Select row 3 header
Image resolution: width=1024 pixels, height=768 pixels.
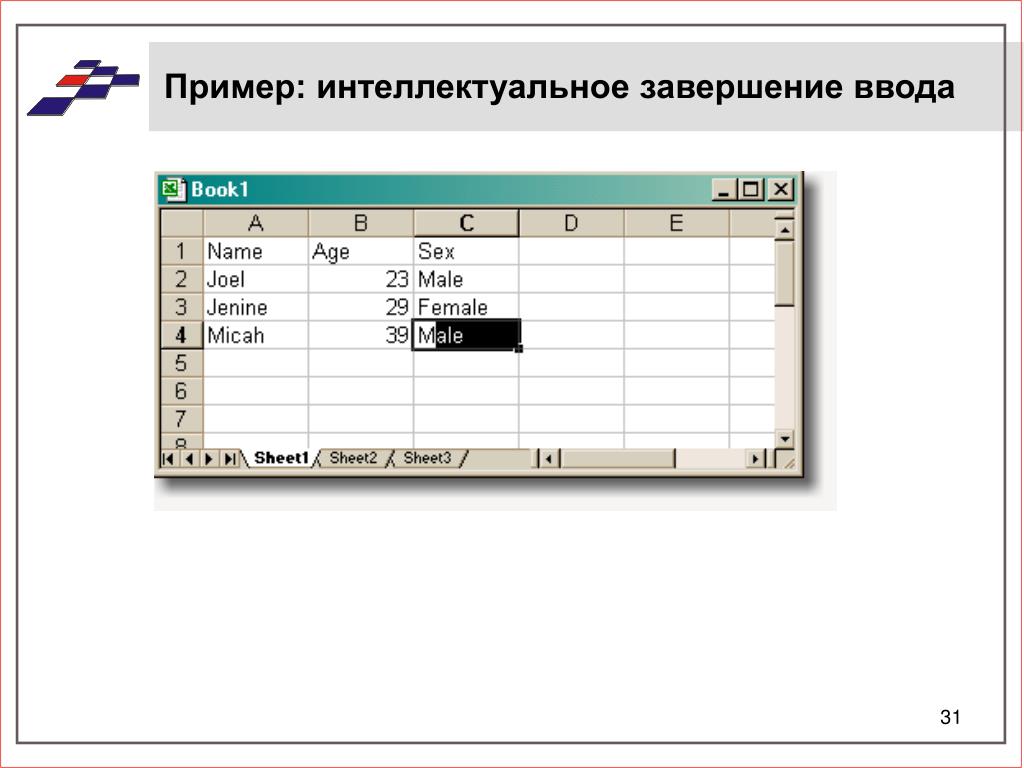[182, 307]
